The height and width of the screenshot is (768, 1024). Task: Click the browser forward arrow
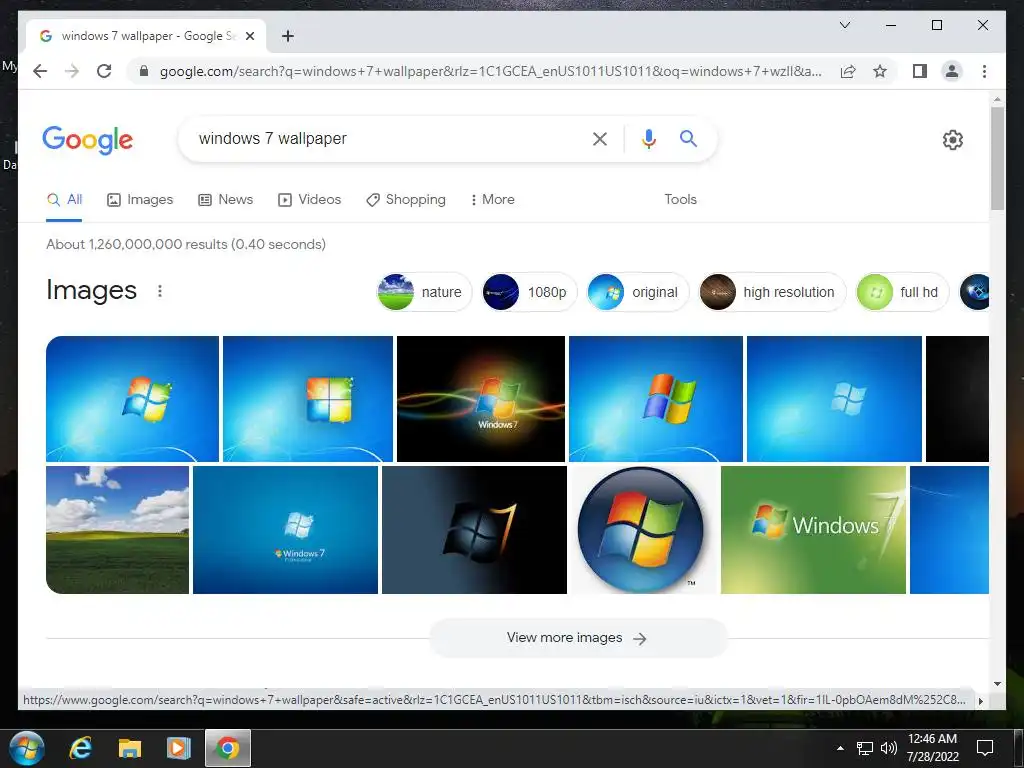[72, 71]
